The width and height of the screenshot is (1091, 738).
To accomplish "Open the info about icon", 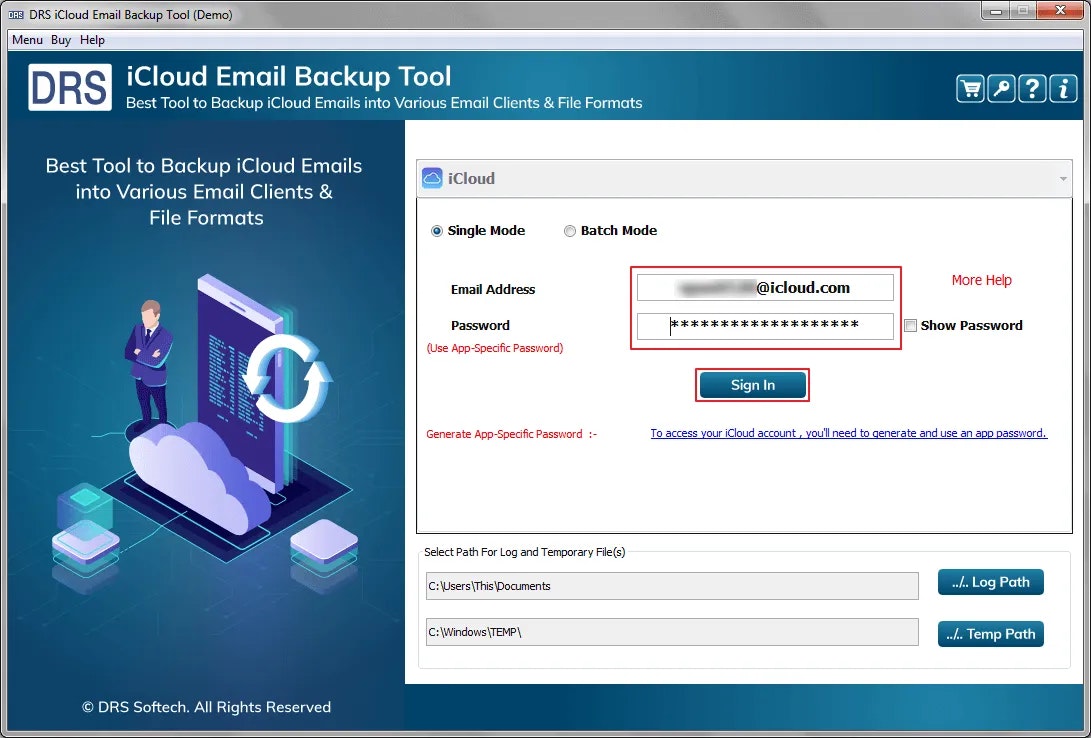I will click(x=1062, y=89).
